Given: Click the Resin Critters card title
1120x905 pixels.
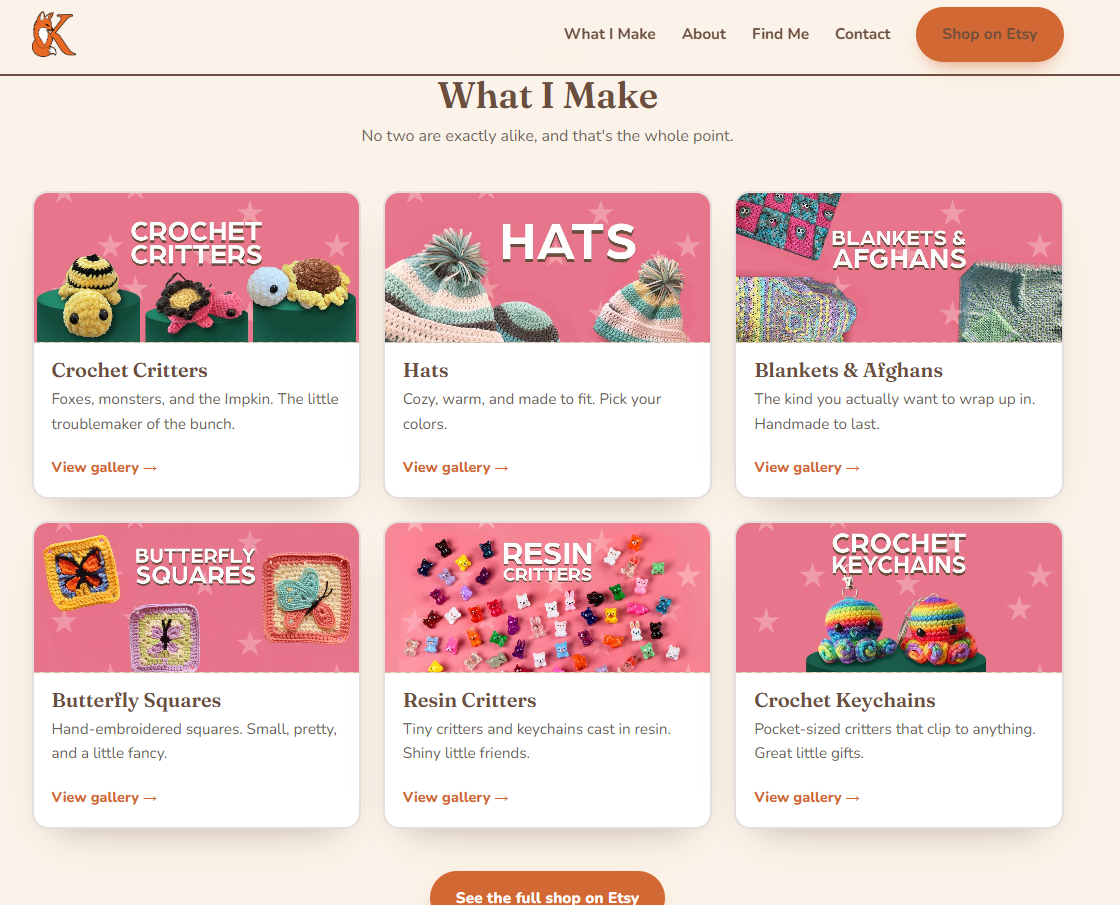Looking at the screenshot, I should click(x=469, y=700).
